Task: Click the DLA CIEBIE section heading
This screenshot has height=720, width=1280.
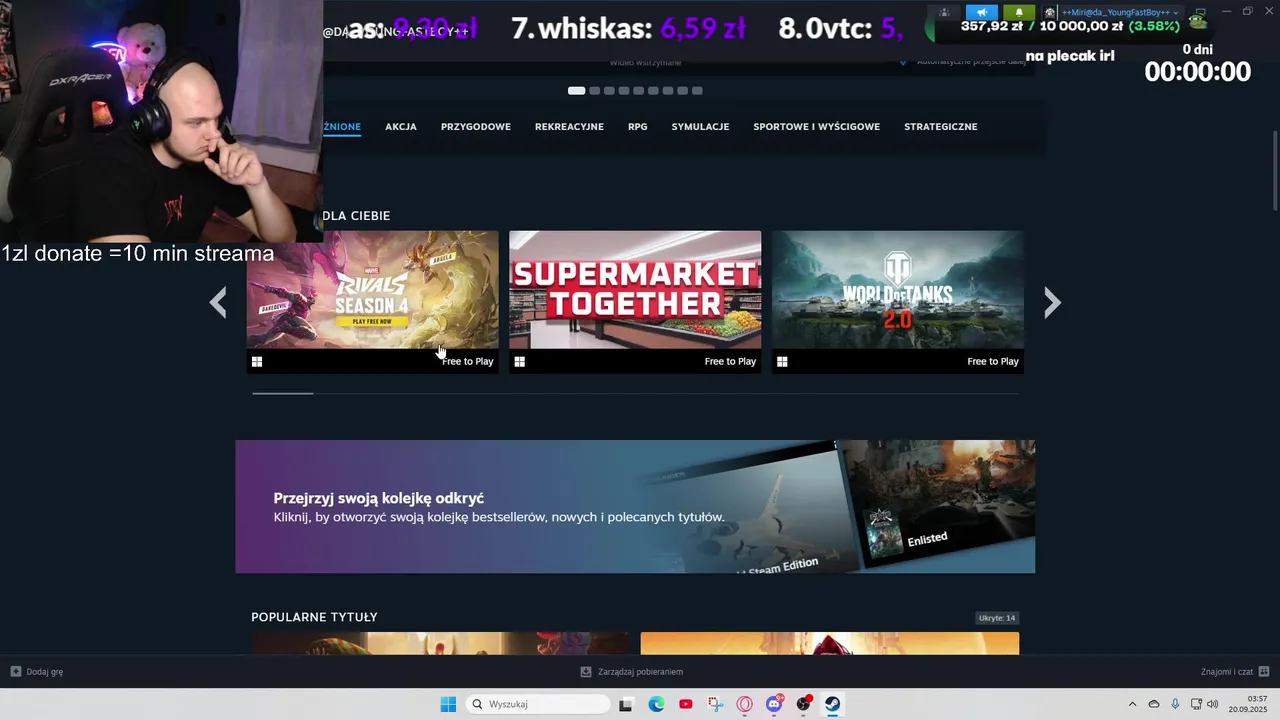Action: pos(356,216)
